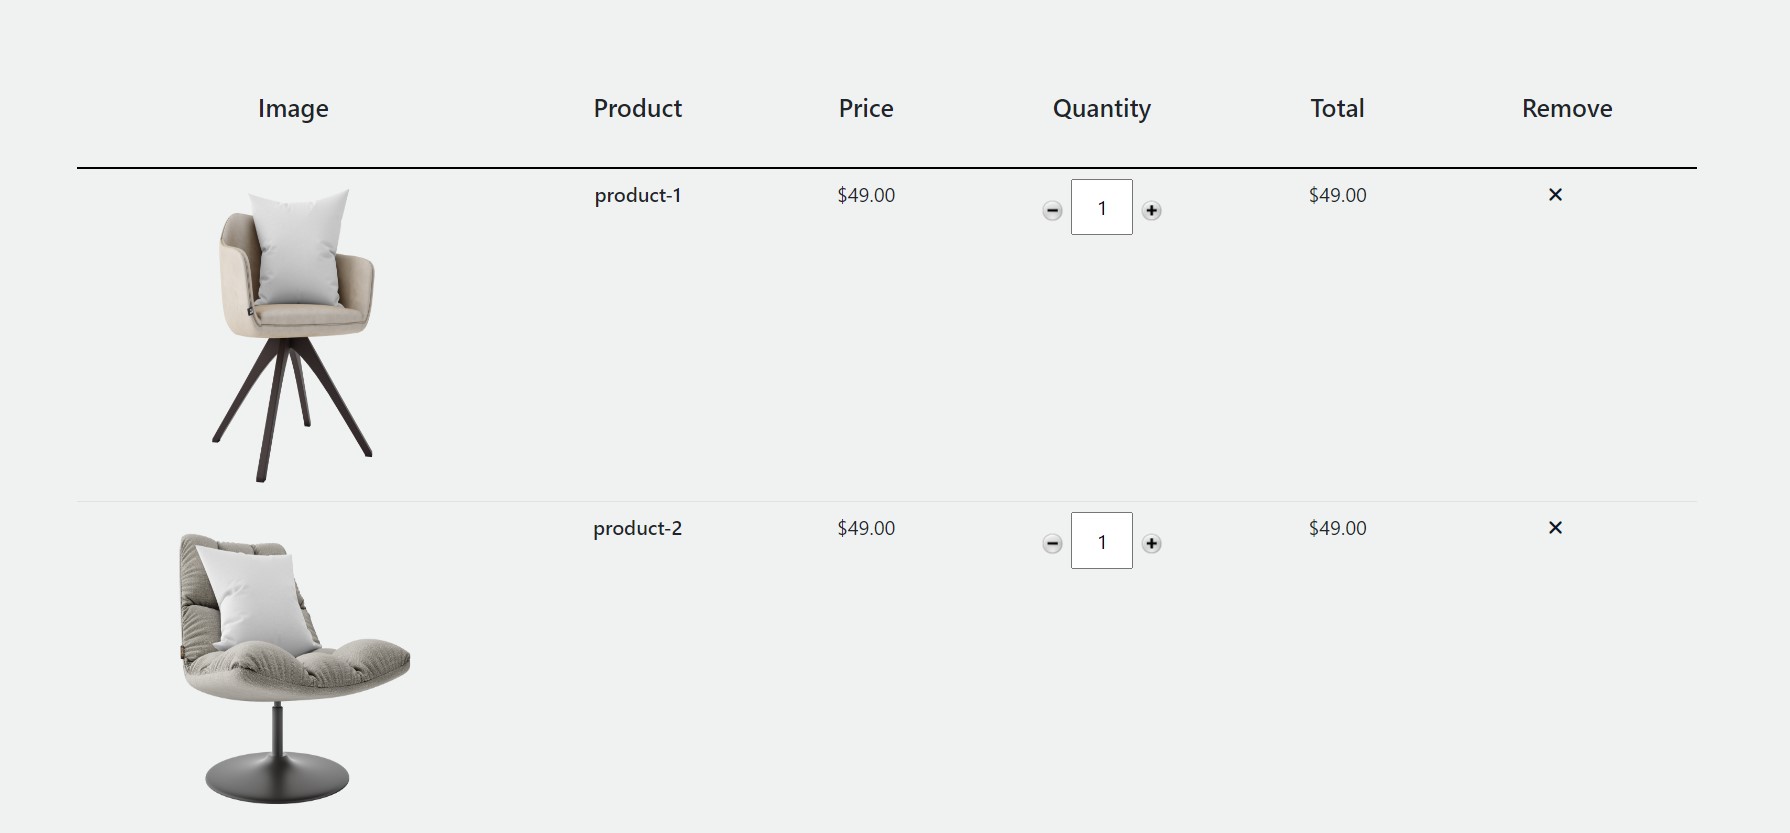1790x833 pixels.
Task: Click the Price column header
Action: (x=866, y=109)
